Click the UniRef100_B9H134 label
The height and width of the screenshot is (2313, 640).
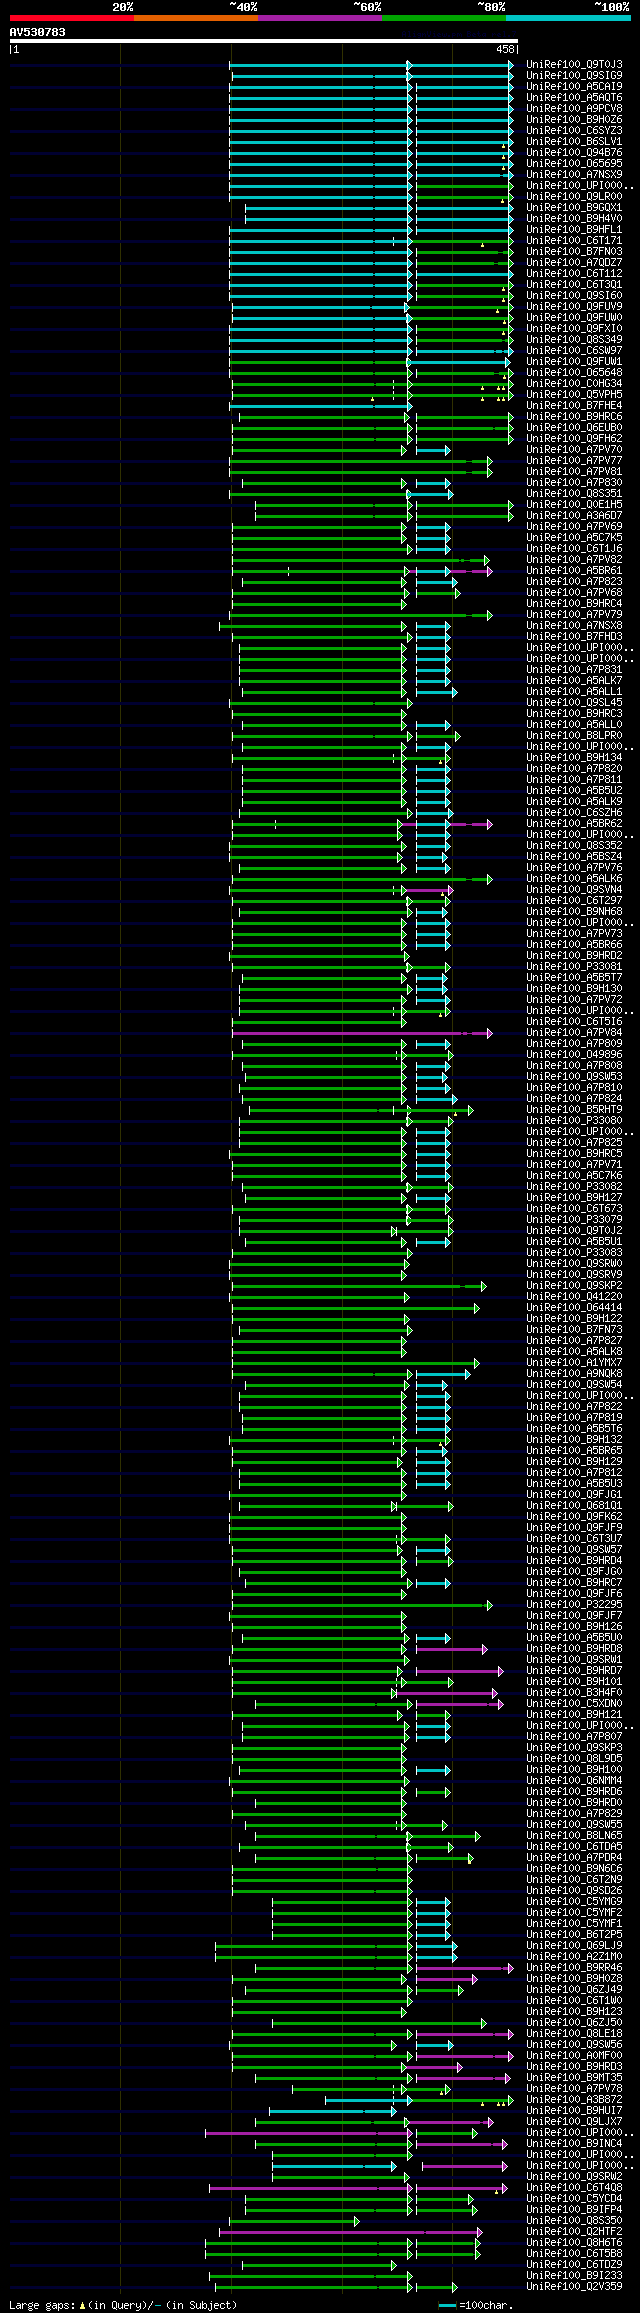click(574, 757)
